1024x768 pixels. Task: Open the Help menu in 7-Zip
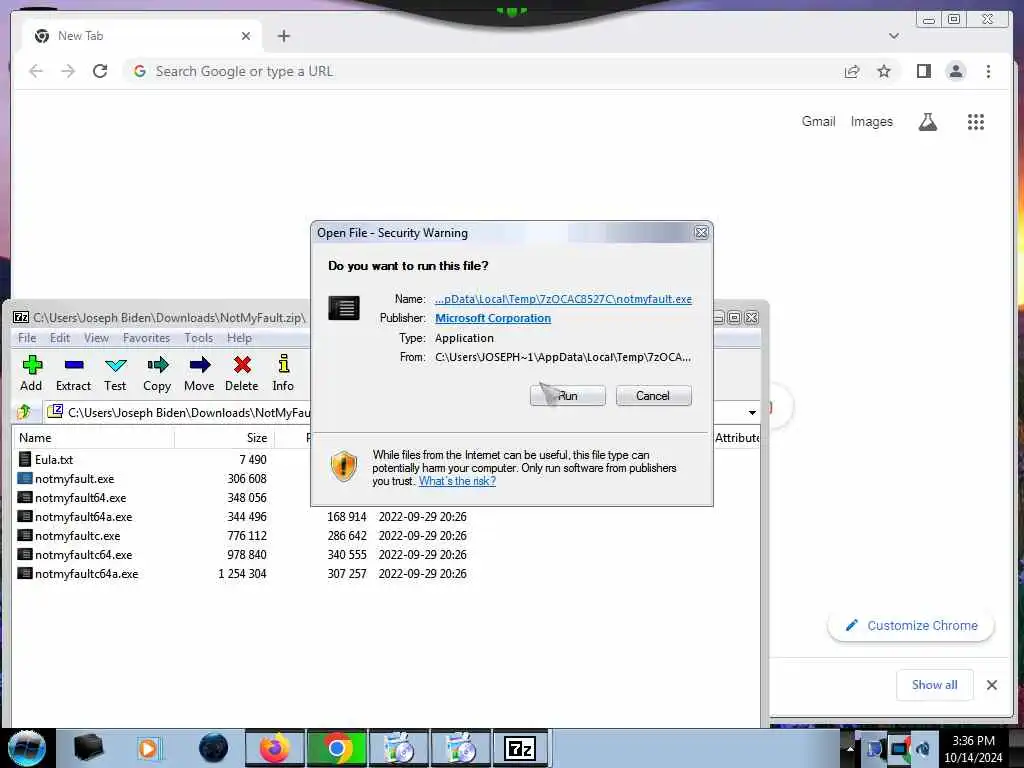tap(239, 338)
